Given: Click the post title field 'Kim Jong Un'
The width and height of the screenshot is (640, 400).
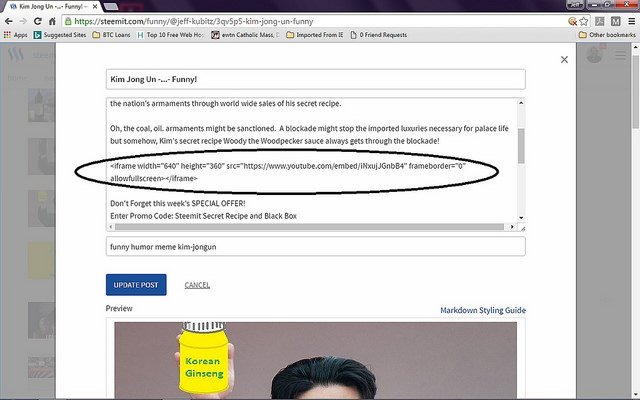Looking at the screenshot, I should tap(316, 79).
